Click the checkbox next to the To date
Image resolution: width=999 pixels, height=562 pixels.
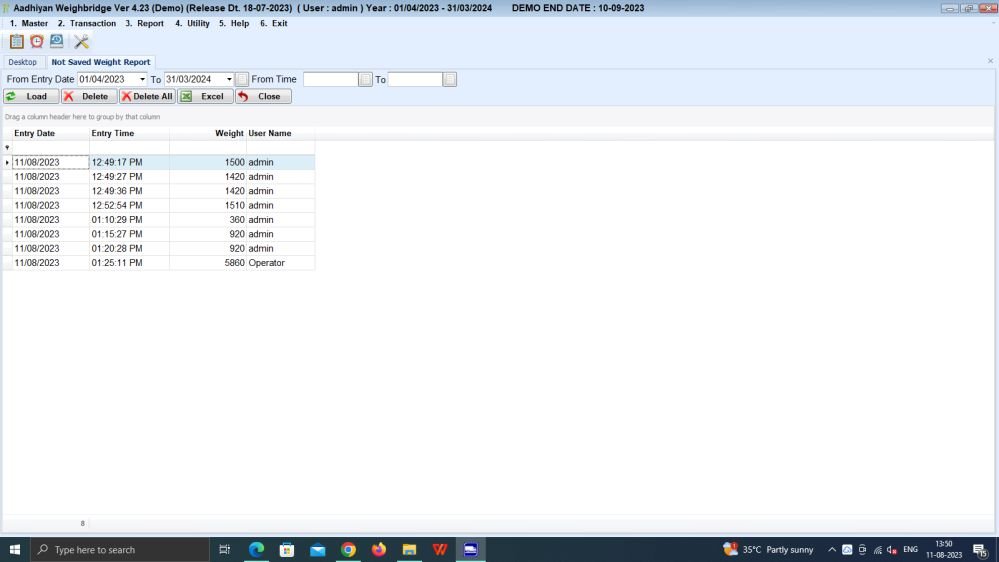242,79
